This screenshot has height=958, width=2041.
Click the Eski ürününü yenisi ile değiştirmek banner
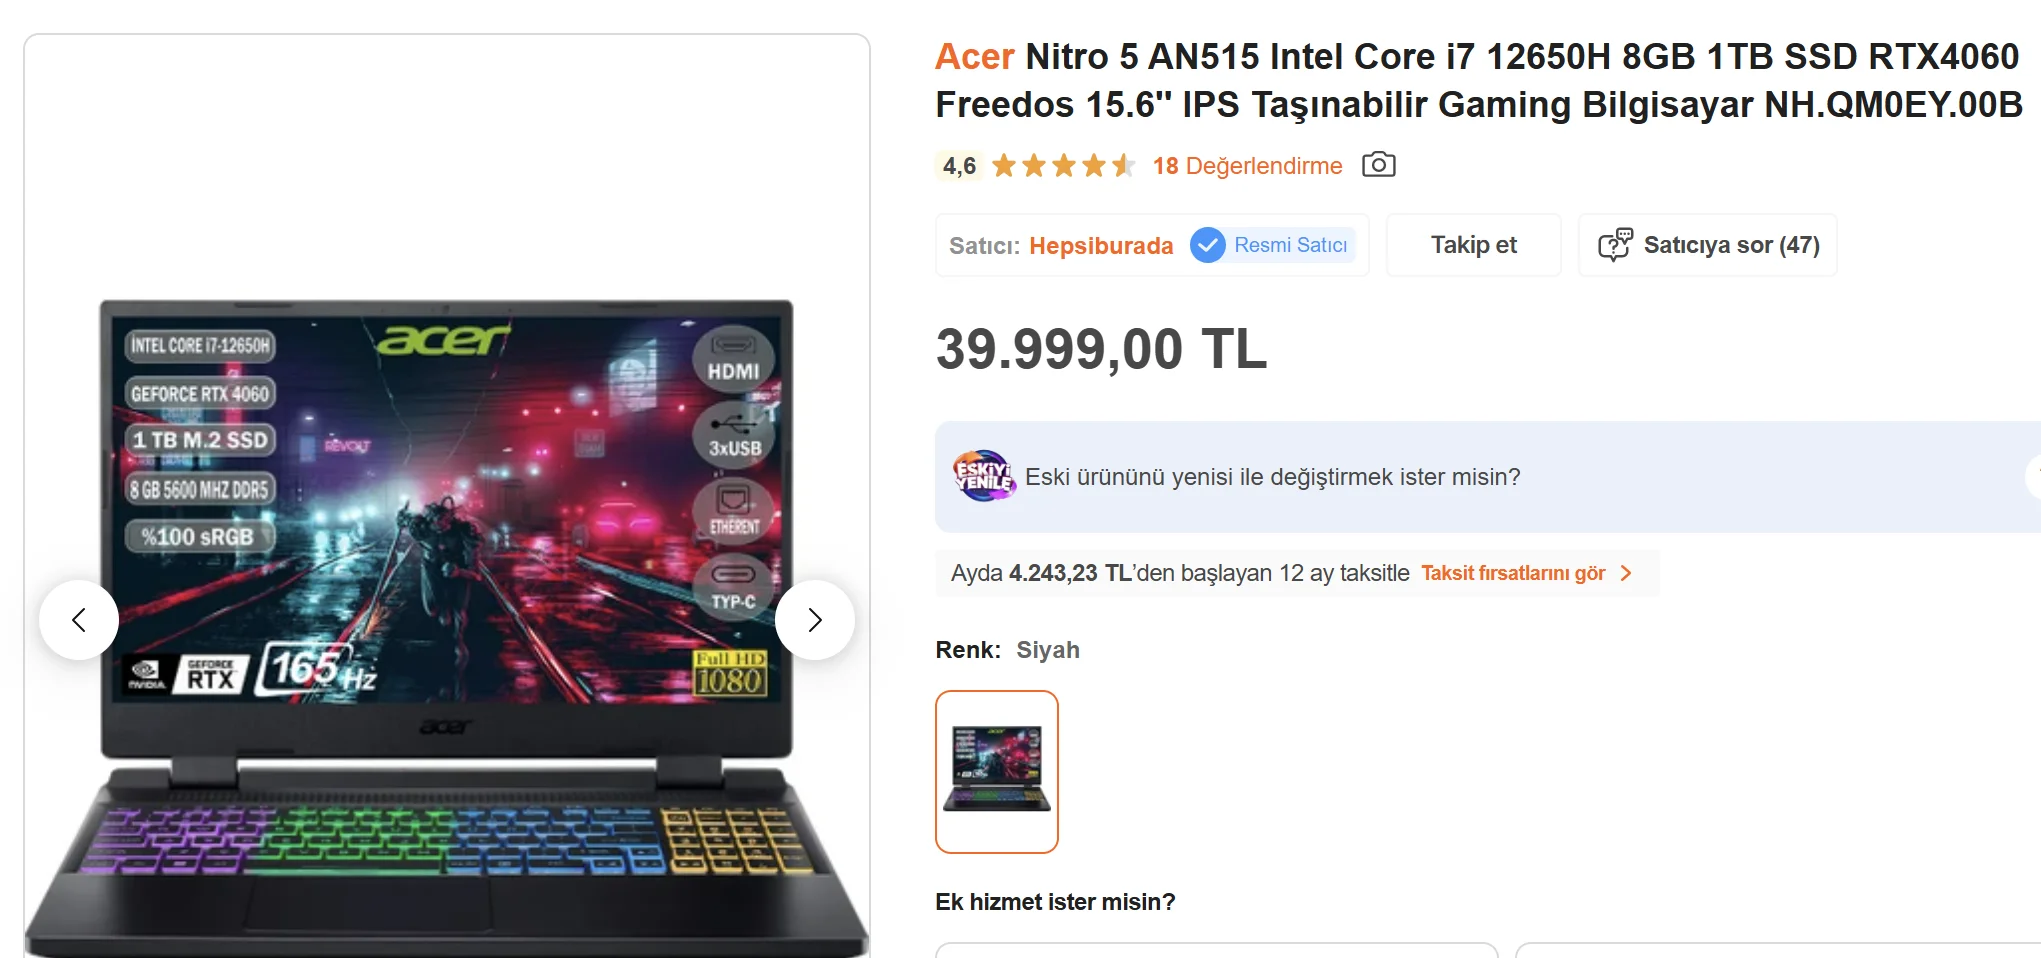click(x=1488, y=477)
